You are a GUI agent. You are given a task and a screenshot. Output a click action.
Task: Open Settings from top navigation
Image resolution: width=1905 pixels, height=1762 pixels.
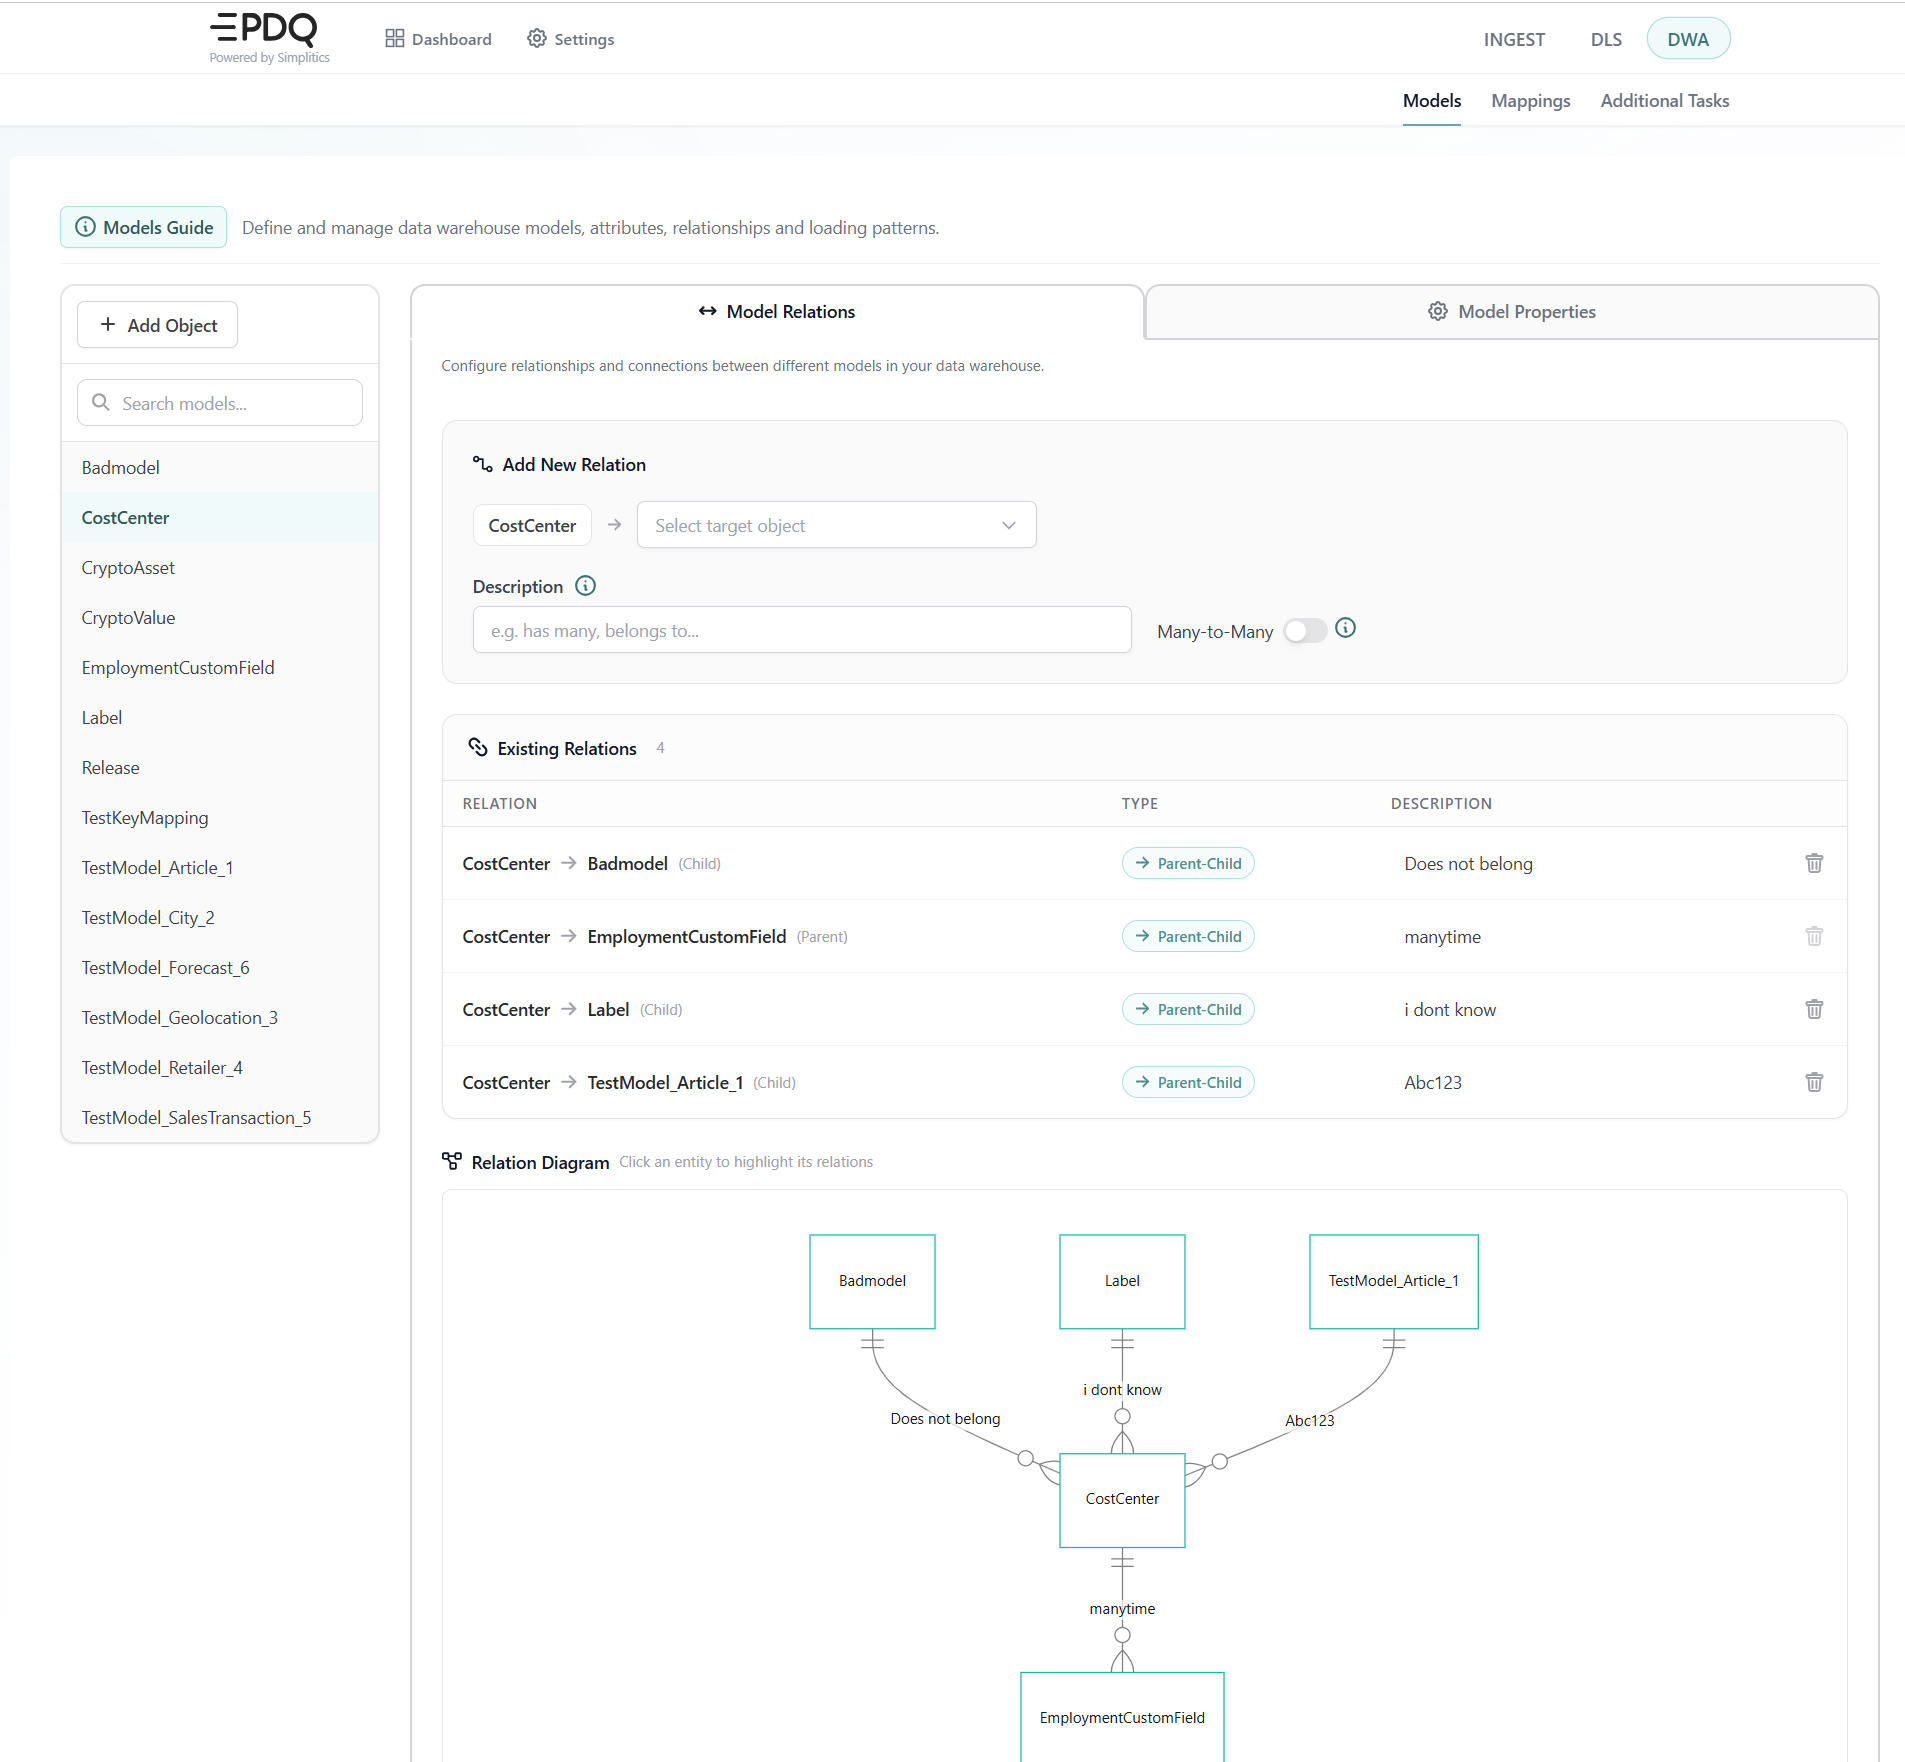coord(570,39)
